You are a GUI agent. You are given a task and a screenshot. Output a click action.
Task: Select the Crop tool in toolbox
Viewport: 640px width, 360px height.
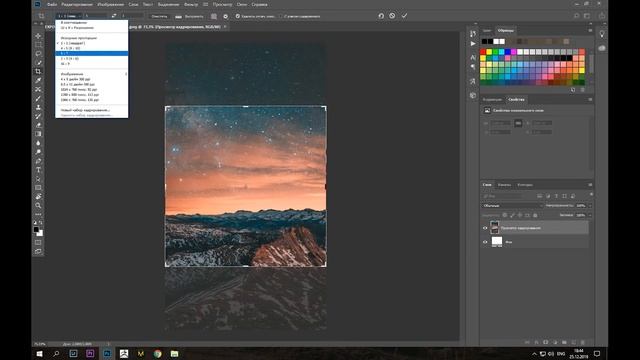click(38, 71)
